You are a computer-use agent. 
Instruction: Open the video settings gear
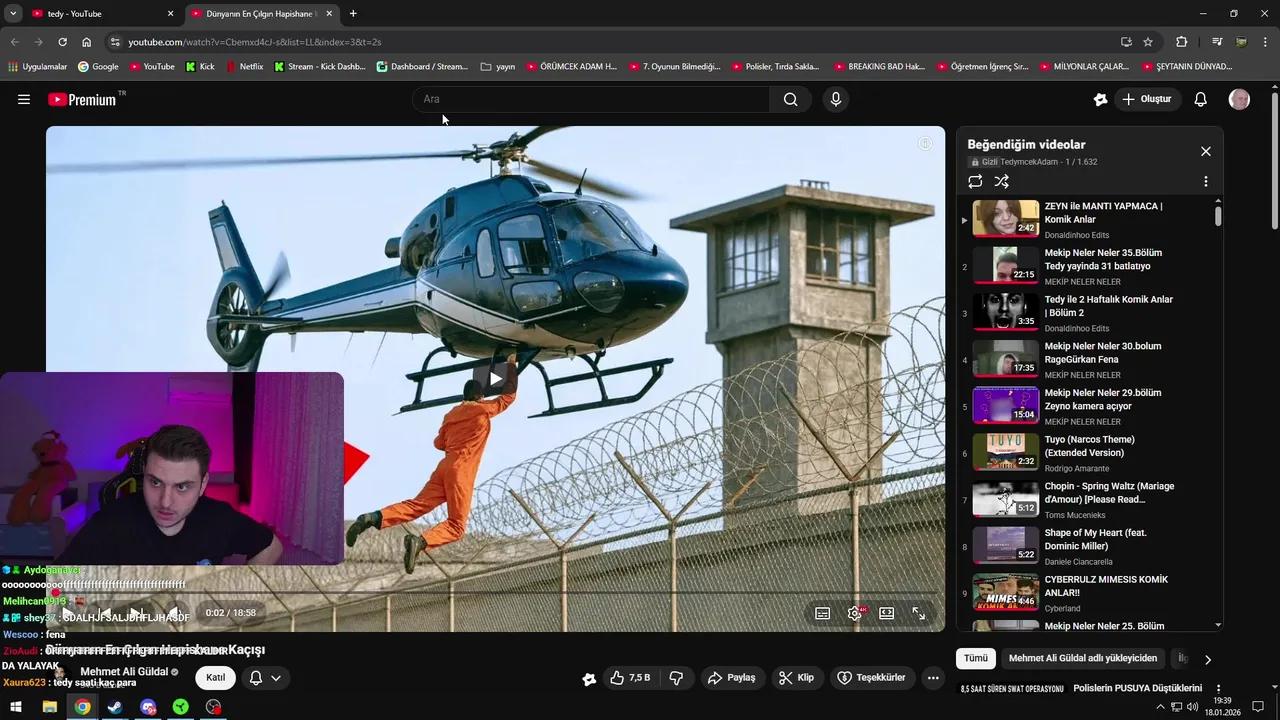pyautogui.click(x=855, y=613)
